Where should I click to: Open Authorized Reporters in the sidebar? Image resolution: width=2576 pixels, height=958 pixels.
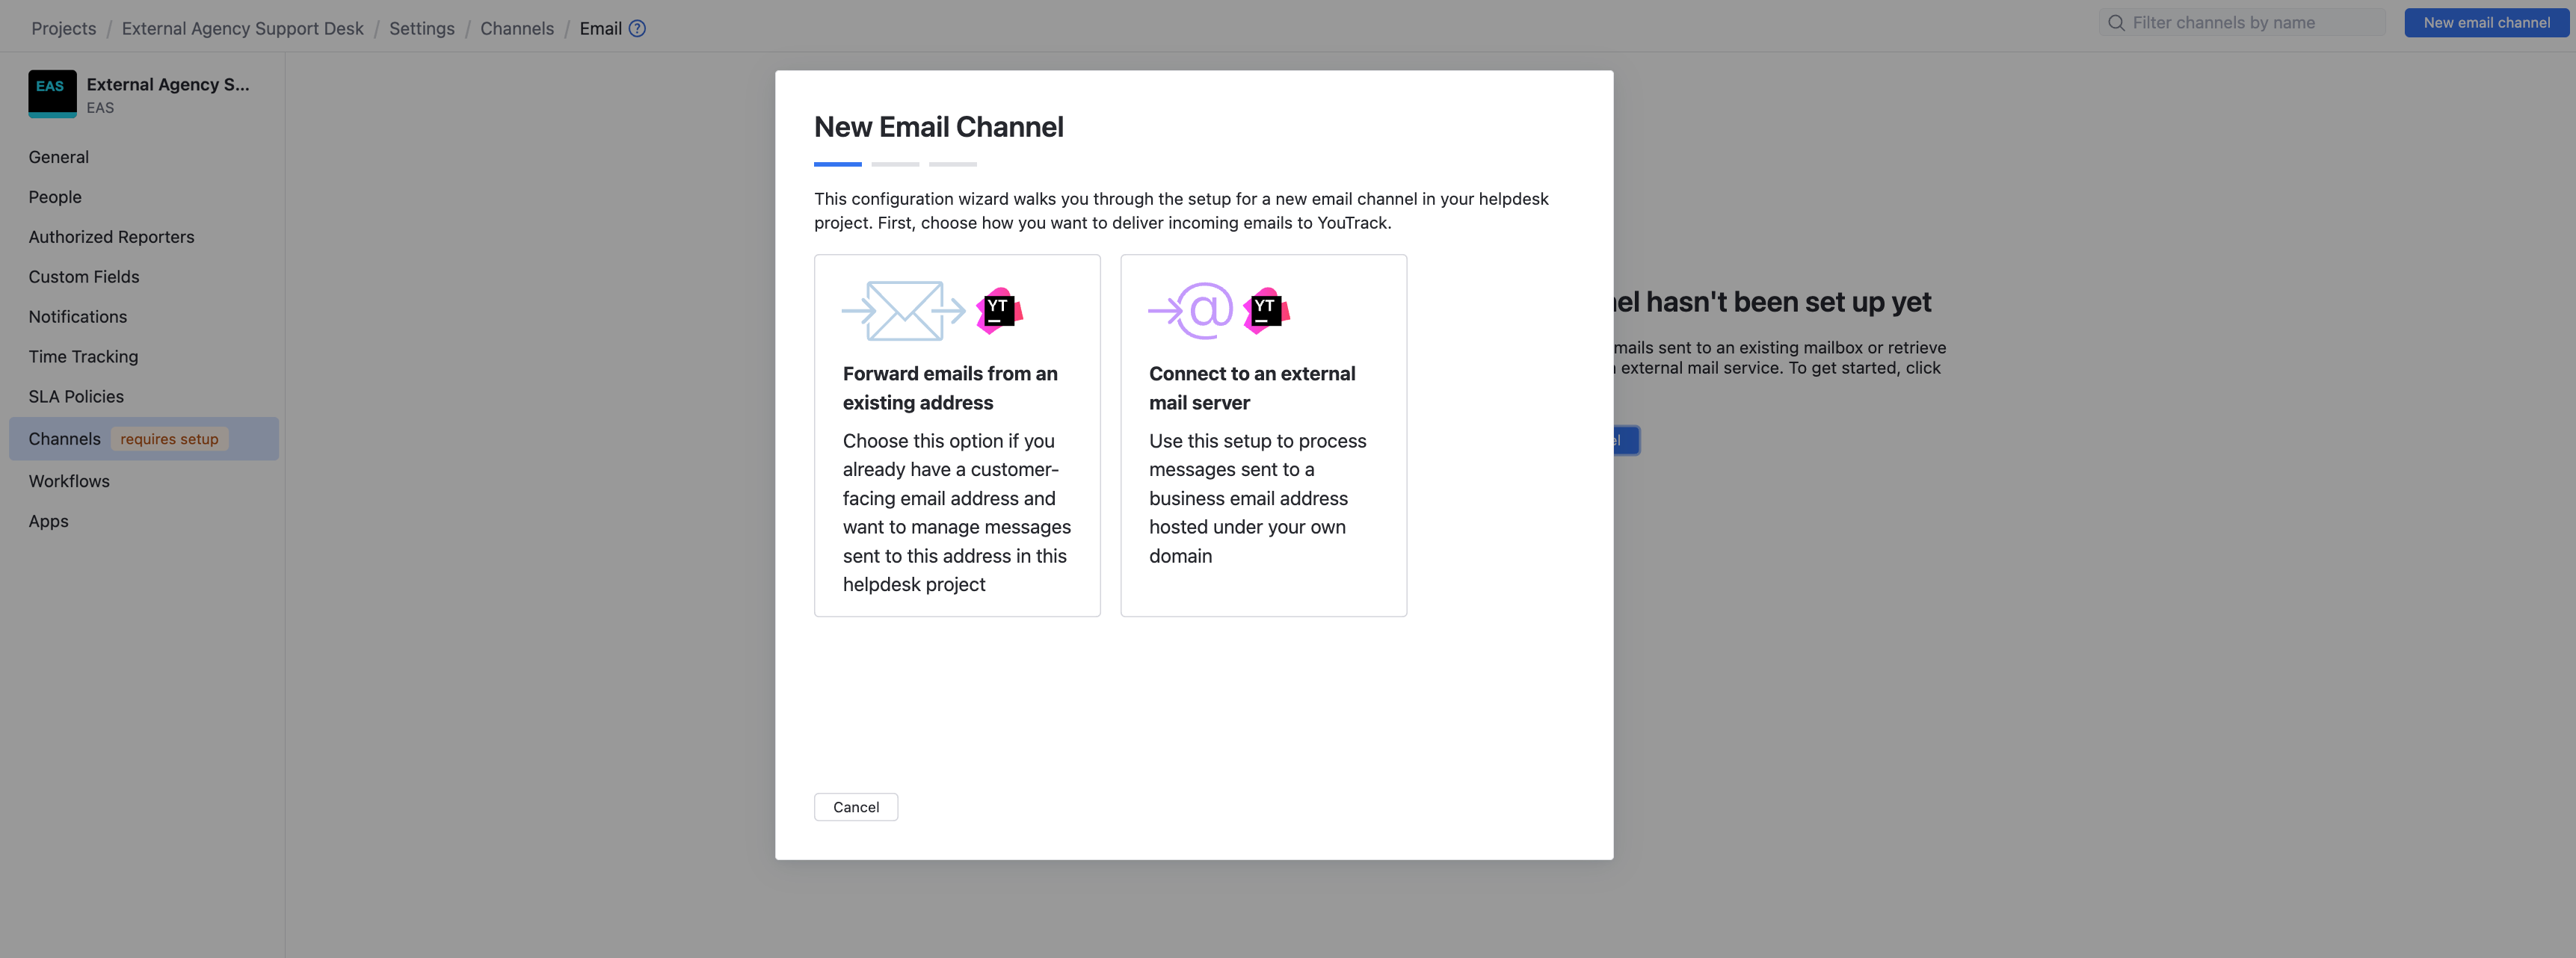click(112, 237)
